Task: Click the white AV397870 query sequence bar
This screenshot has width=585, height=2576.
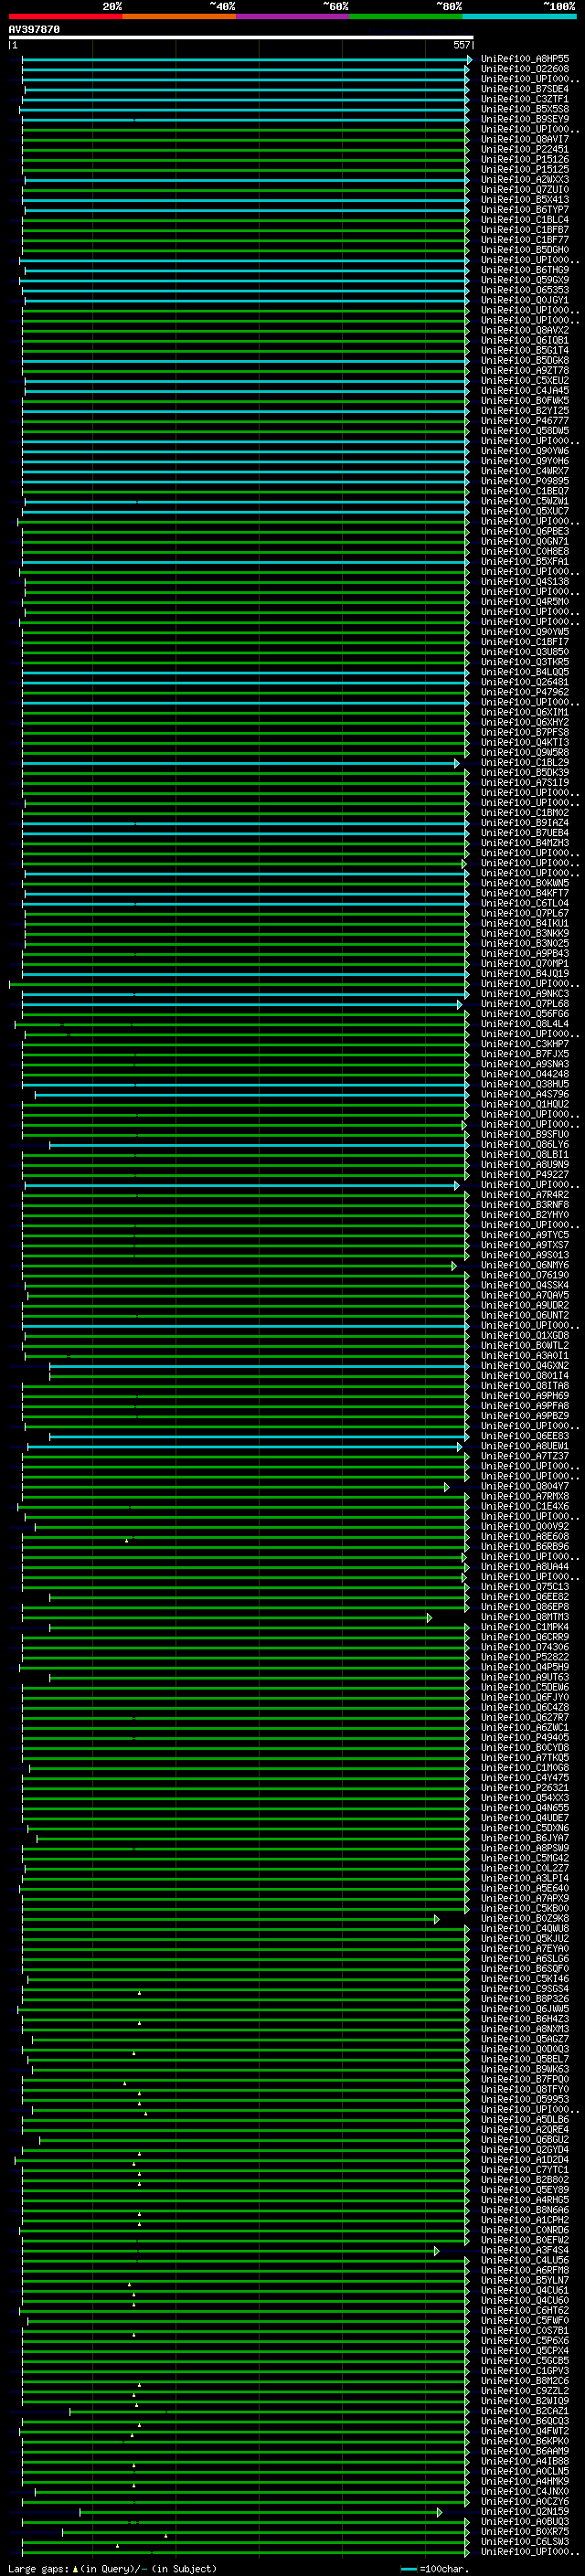Action: click(x=240, y=37)
